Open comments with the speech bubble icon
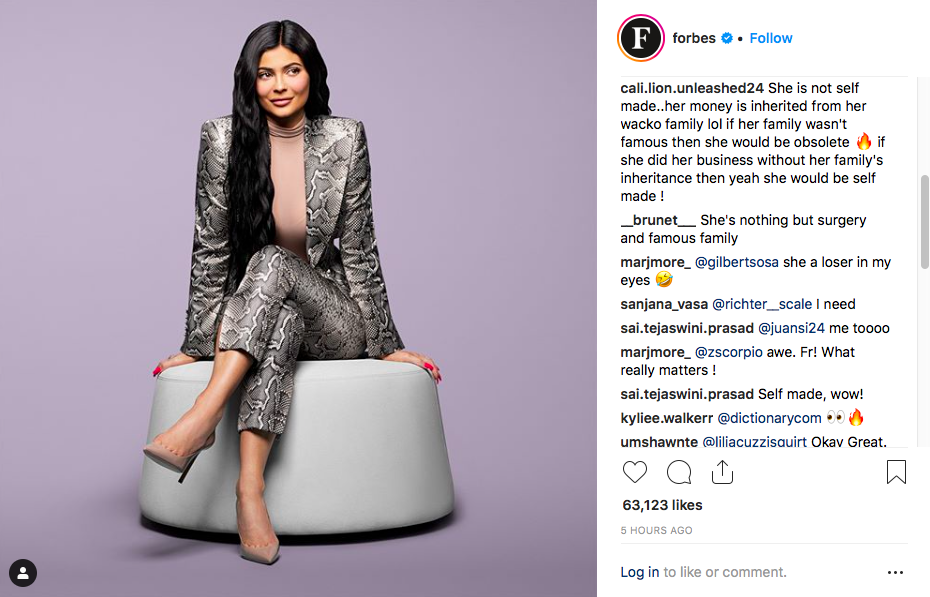The height and width of the screenshot is (597, 930). pos(679,472)
